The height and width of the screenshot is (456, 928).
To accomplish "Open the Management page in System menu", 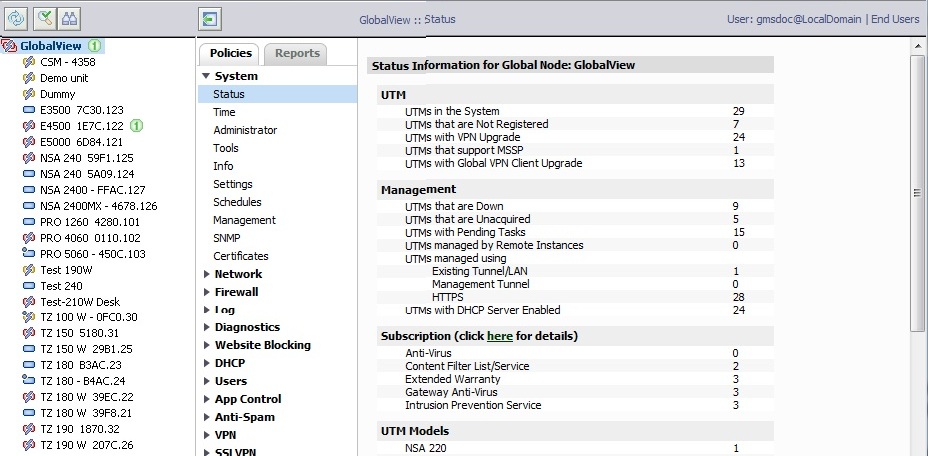I will pyautogui.click(x=244, y=220).
